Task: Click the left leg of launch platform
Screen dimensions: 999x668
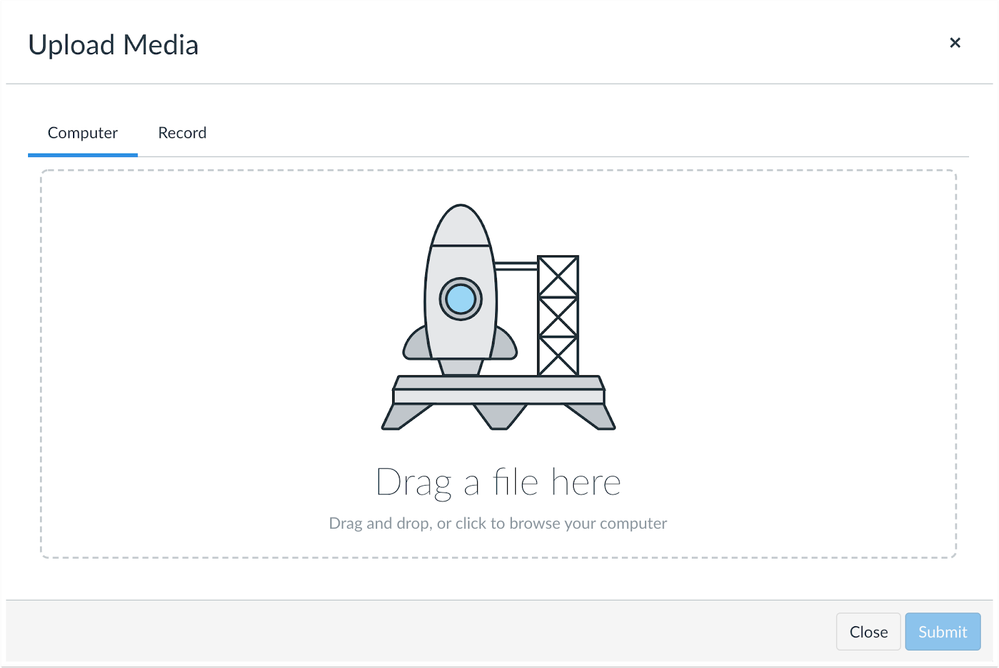Action: 406,417
